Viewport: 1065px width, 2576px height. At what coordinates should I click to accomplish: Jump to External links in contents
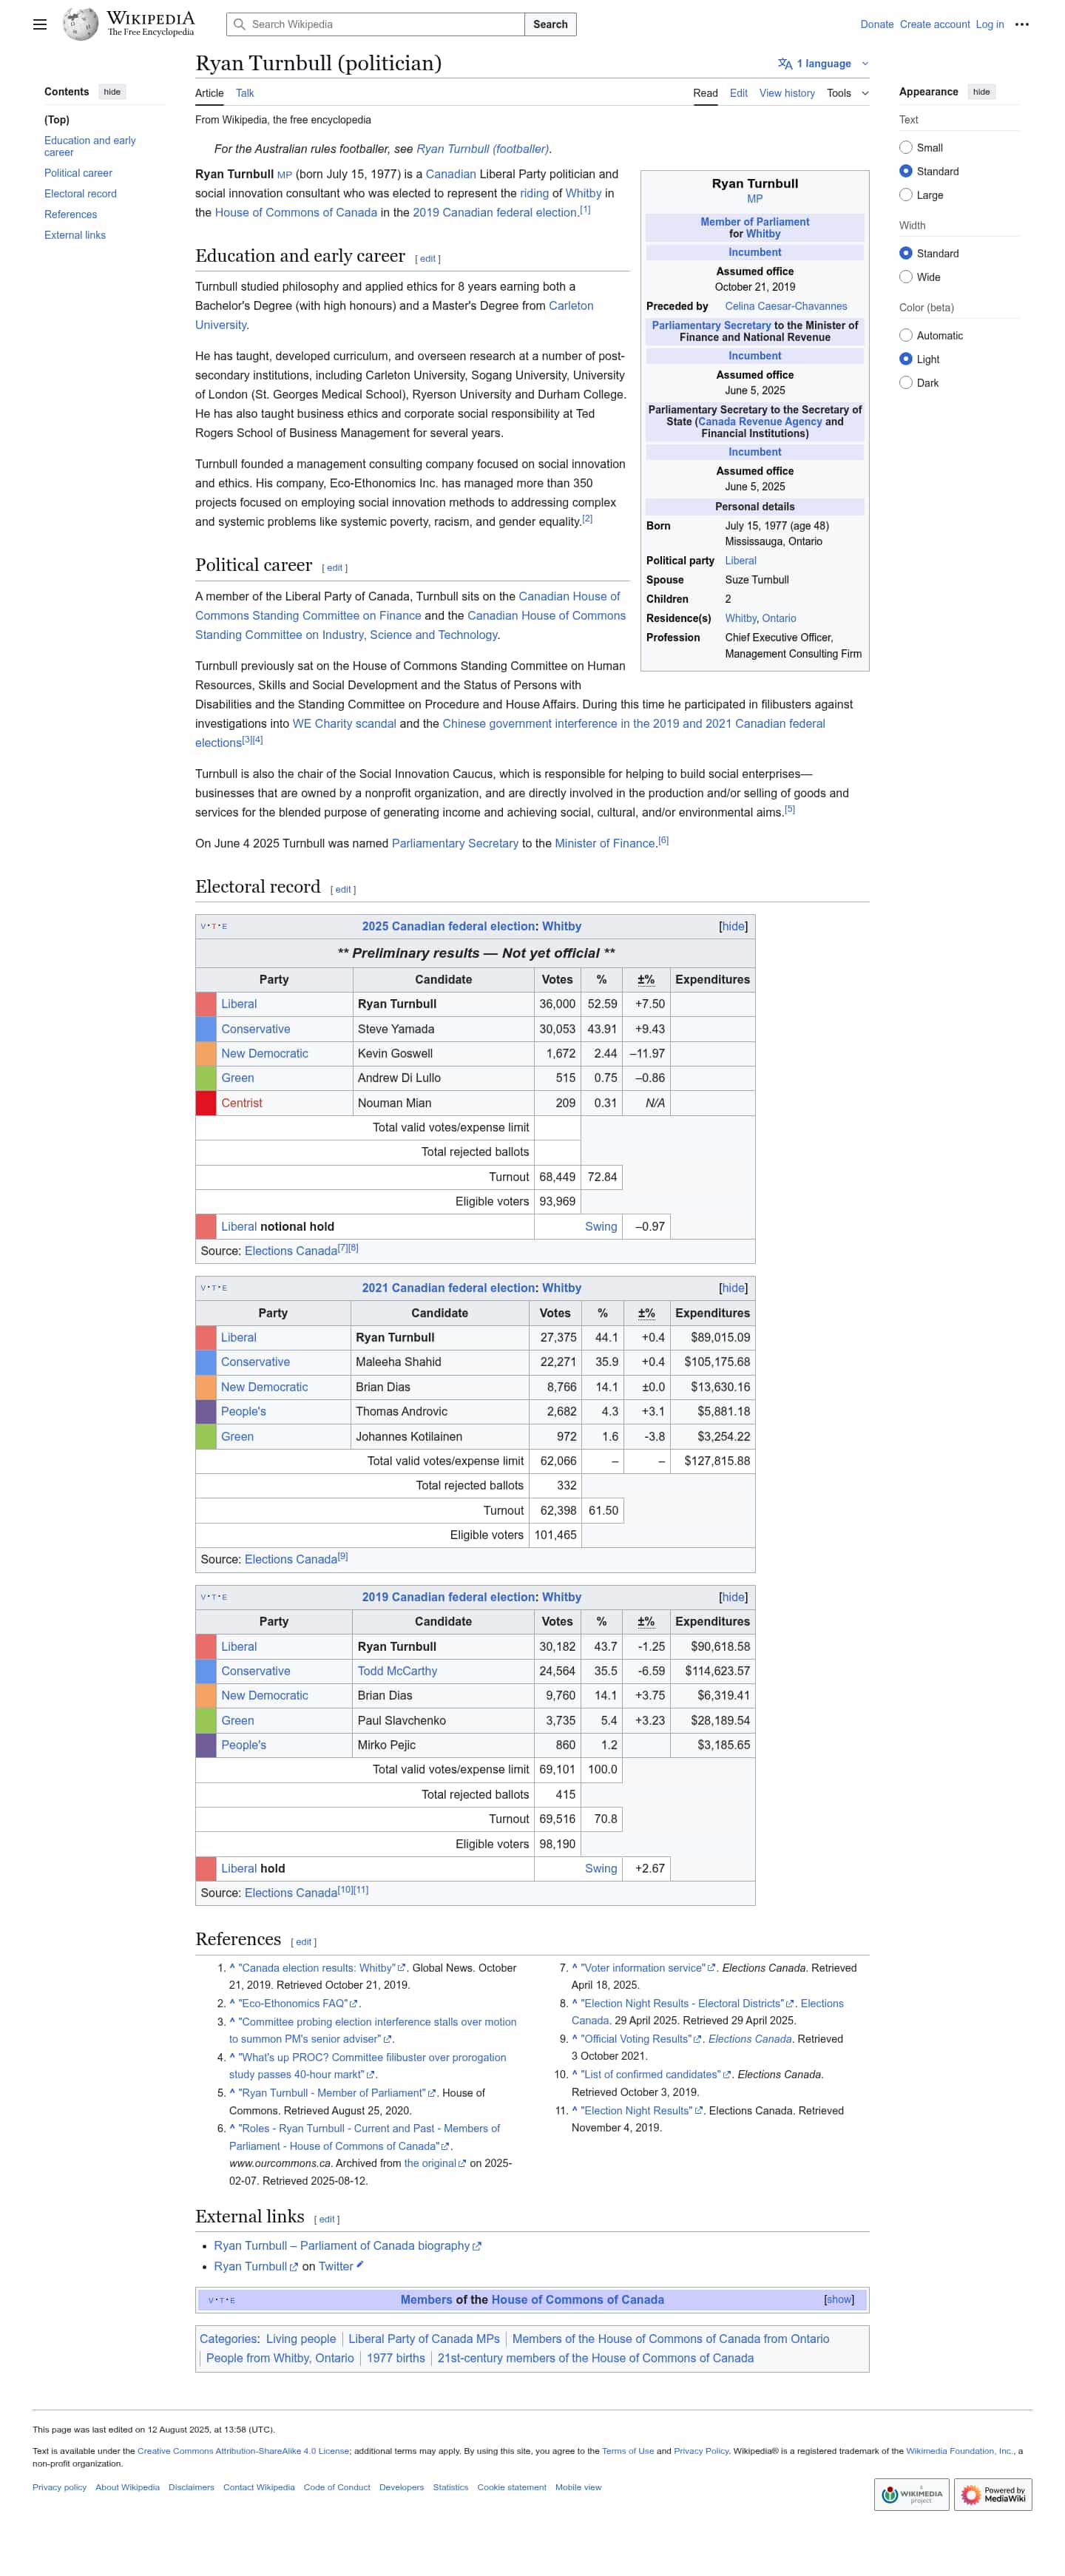pos(74,235)
